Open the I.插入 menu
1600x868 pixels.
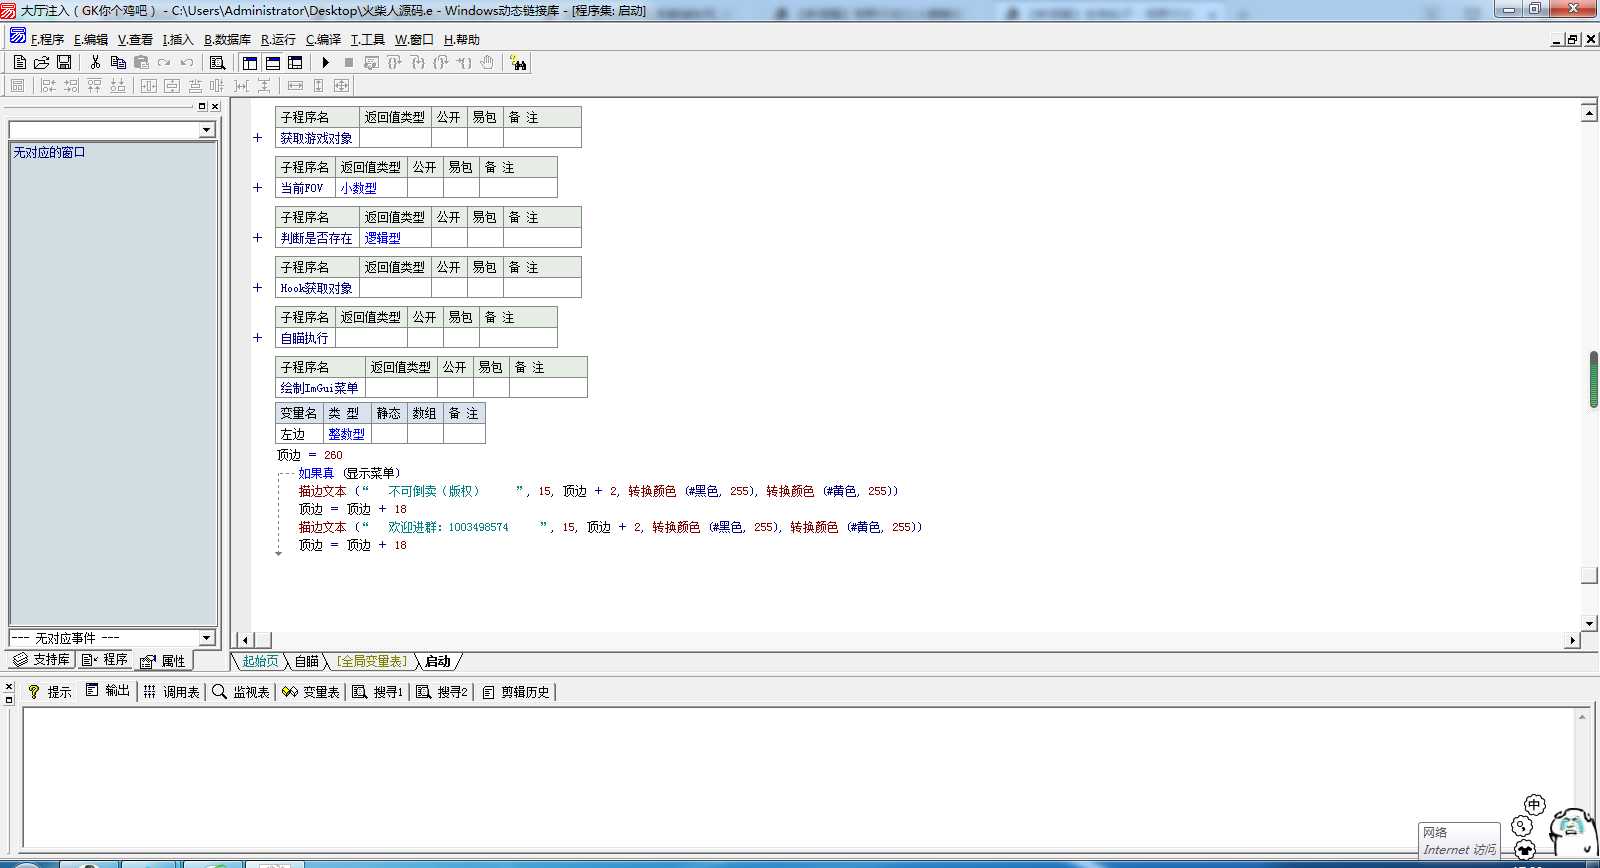tap(178, 40)
